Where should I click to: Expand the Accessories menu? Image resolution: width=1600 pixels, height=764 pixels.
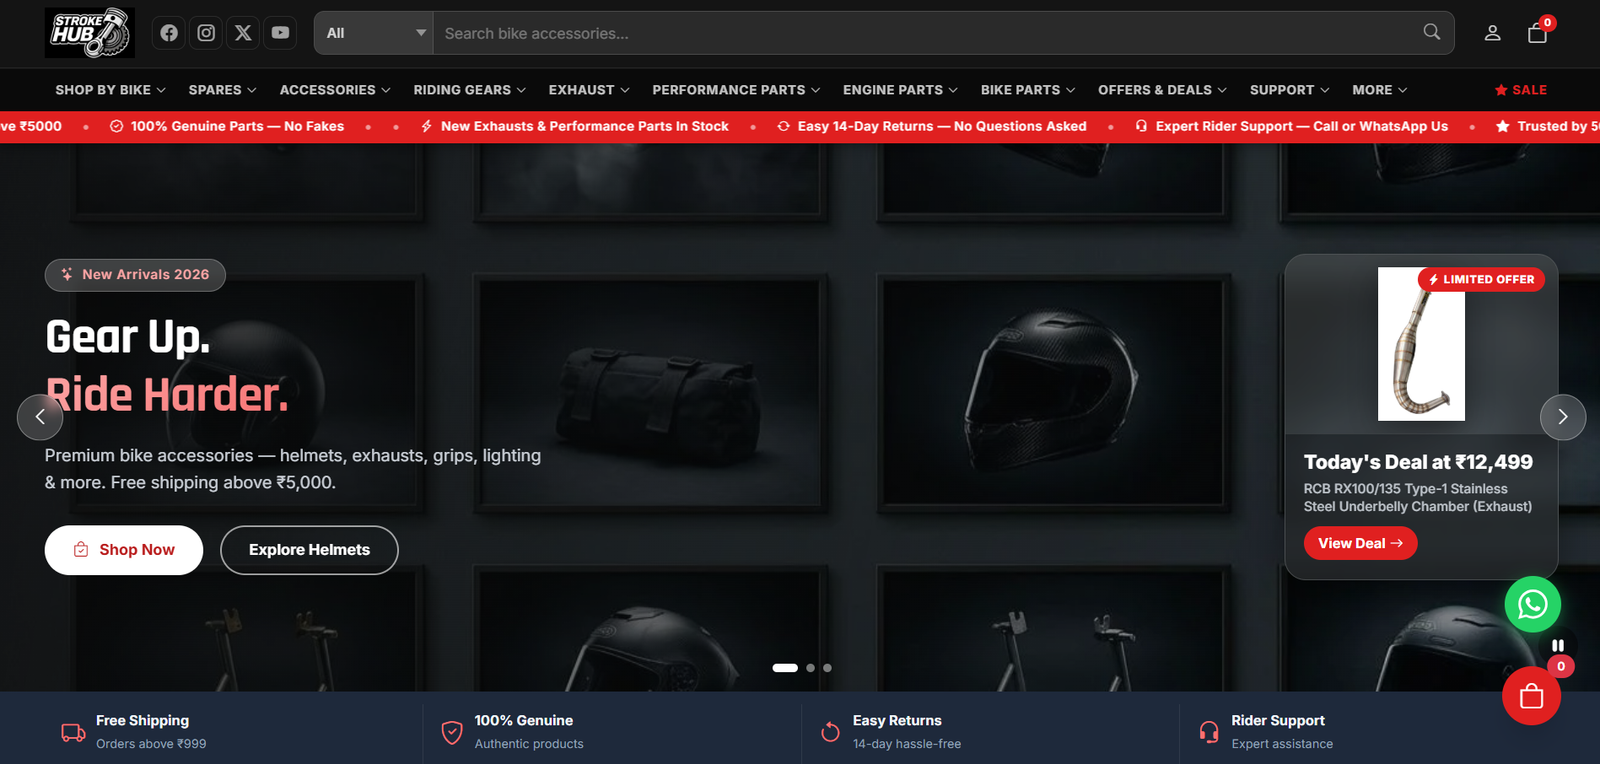click(x=335, y=90)
